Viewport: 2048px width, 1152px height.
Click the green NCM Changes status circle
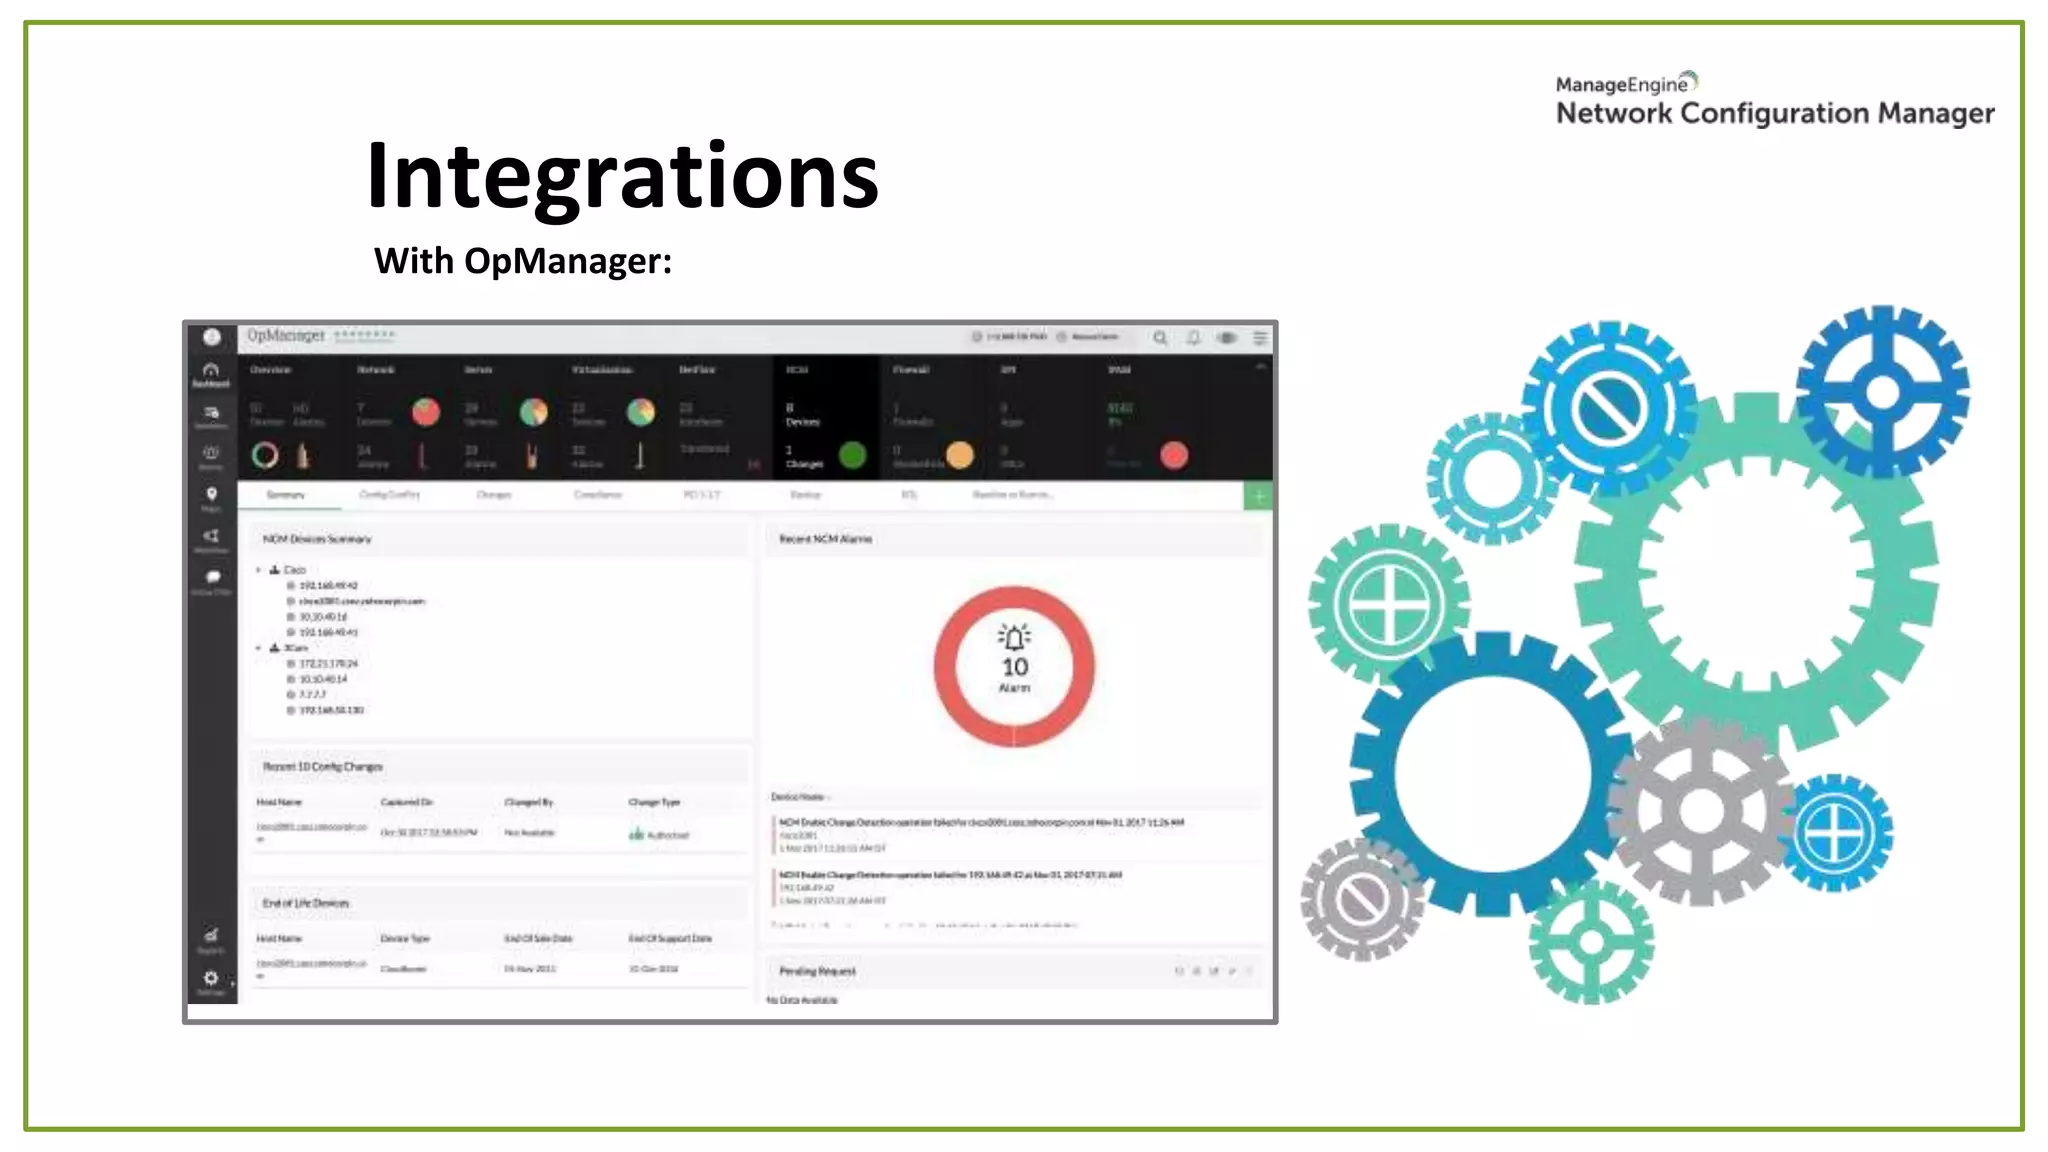[x=853, y=456]
